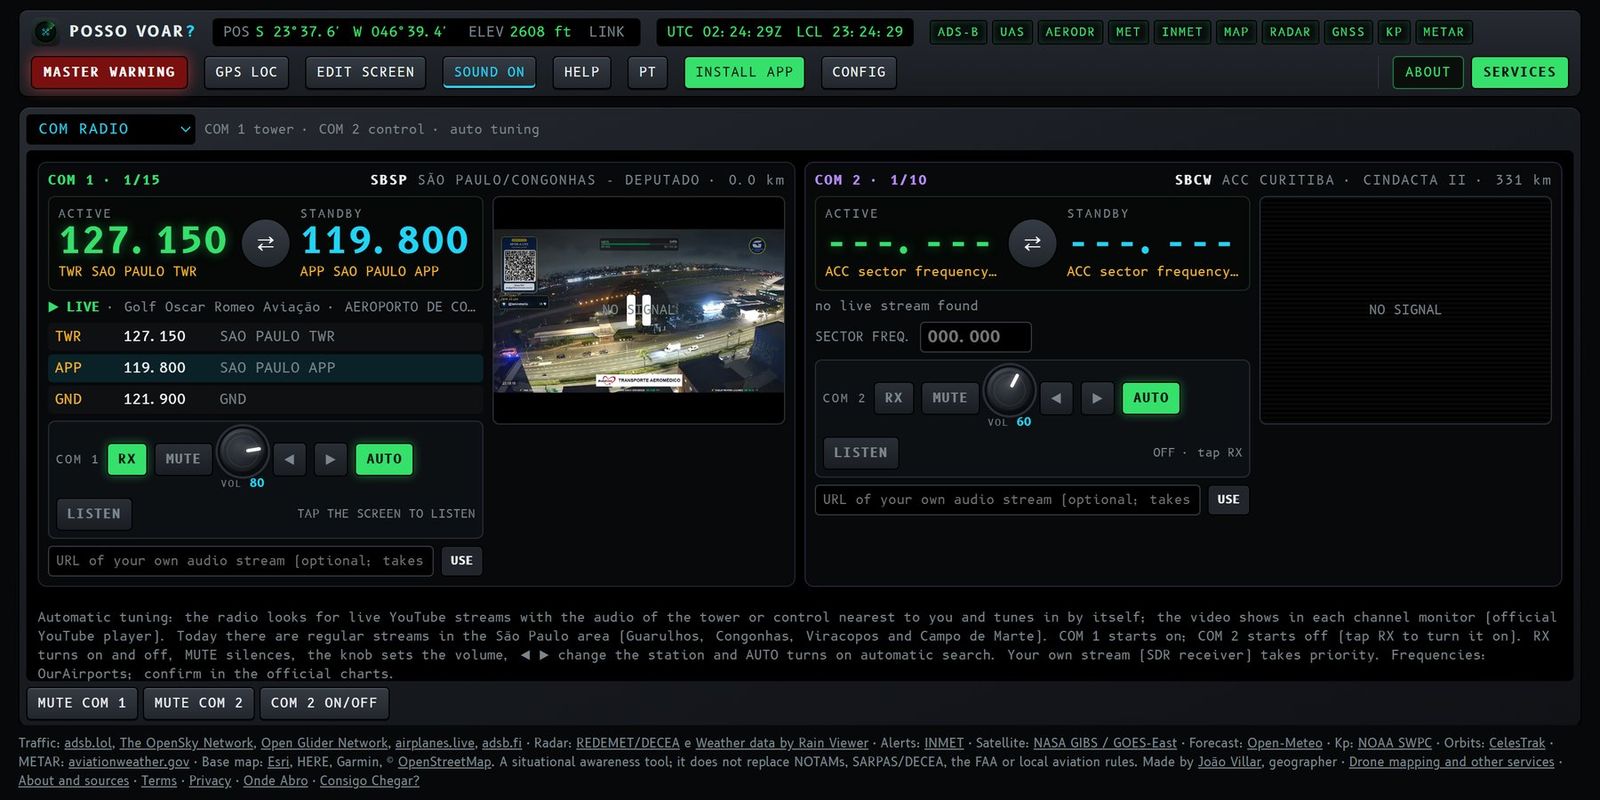Click COM 1 standby frequency 119.800
Screen dimensions: 1600x800
tap(385, 241)
